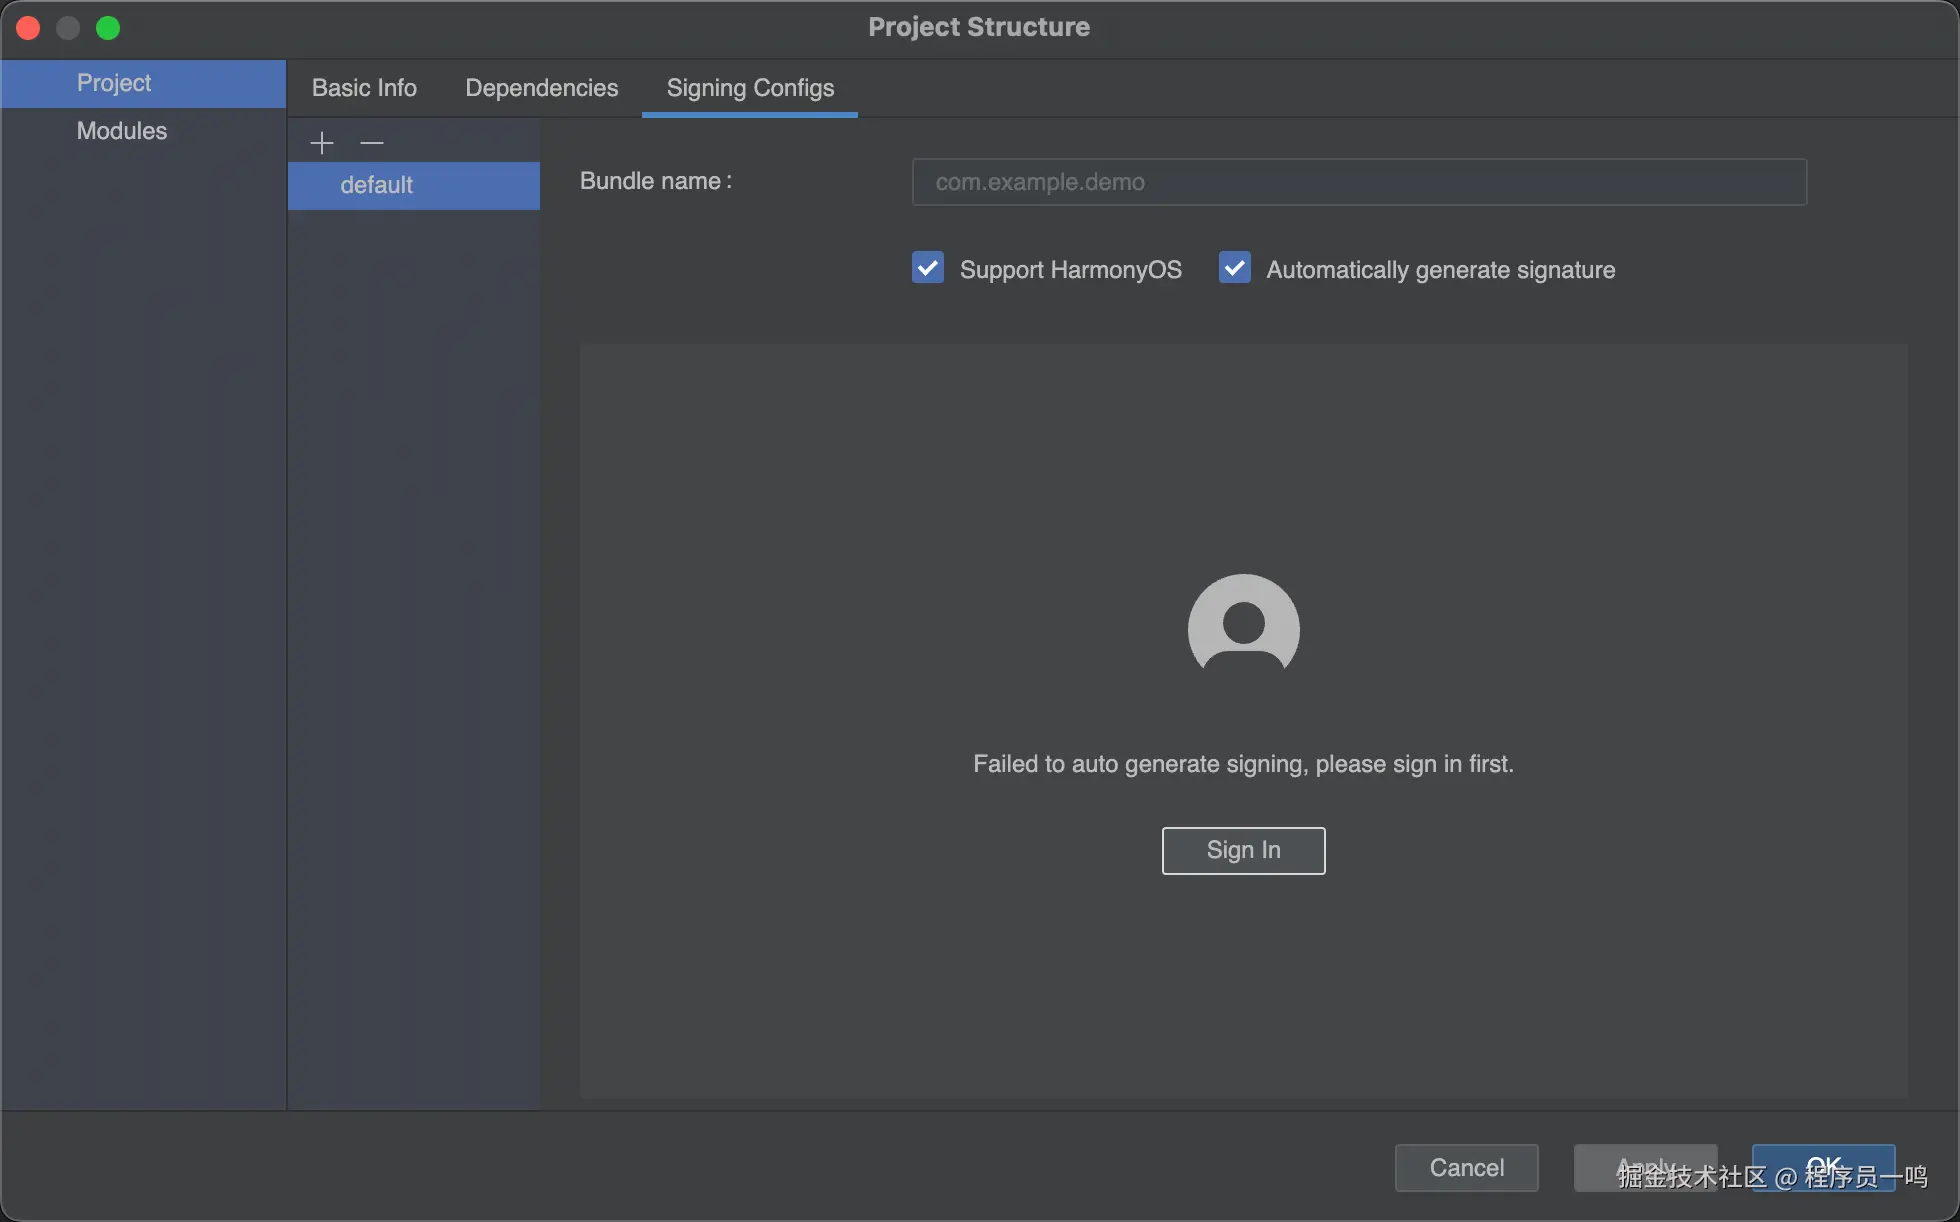Viewport: 1960px width, 1222px height.
Task: Open the Basic Info tab
Action: (364, 88)
